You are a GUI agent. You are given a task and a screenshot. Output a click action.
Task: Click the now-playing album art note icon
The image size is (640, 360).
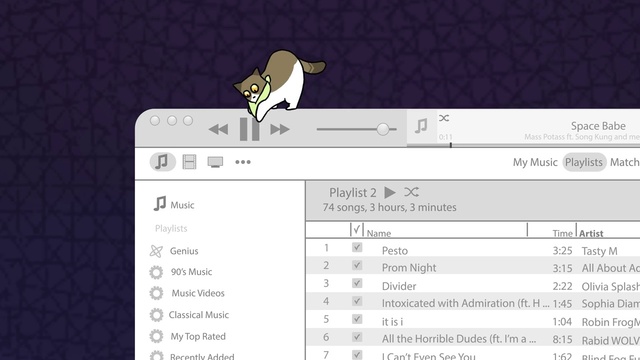pyautogui.click(x=421, y=126)
